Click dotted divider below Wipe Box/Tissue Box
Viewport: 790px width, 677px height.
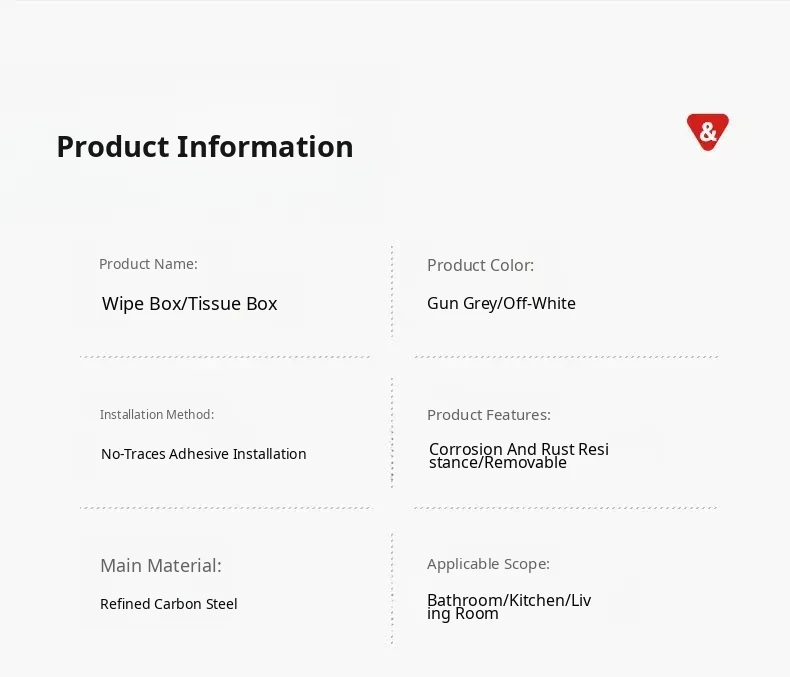pos(225,356)
